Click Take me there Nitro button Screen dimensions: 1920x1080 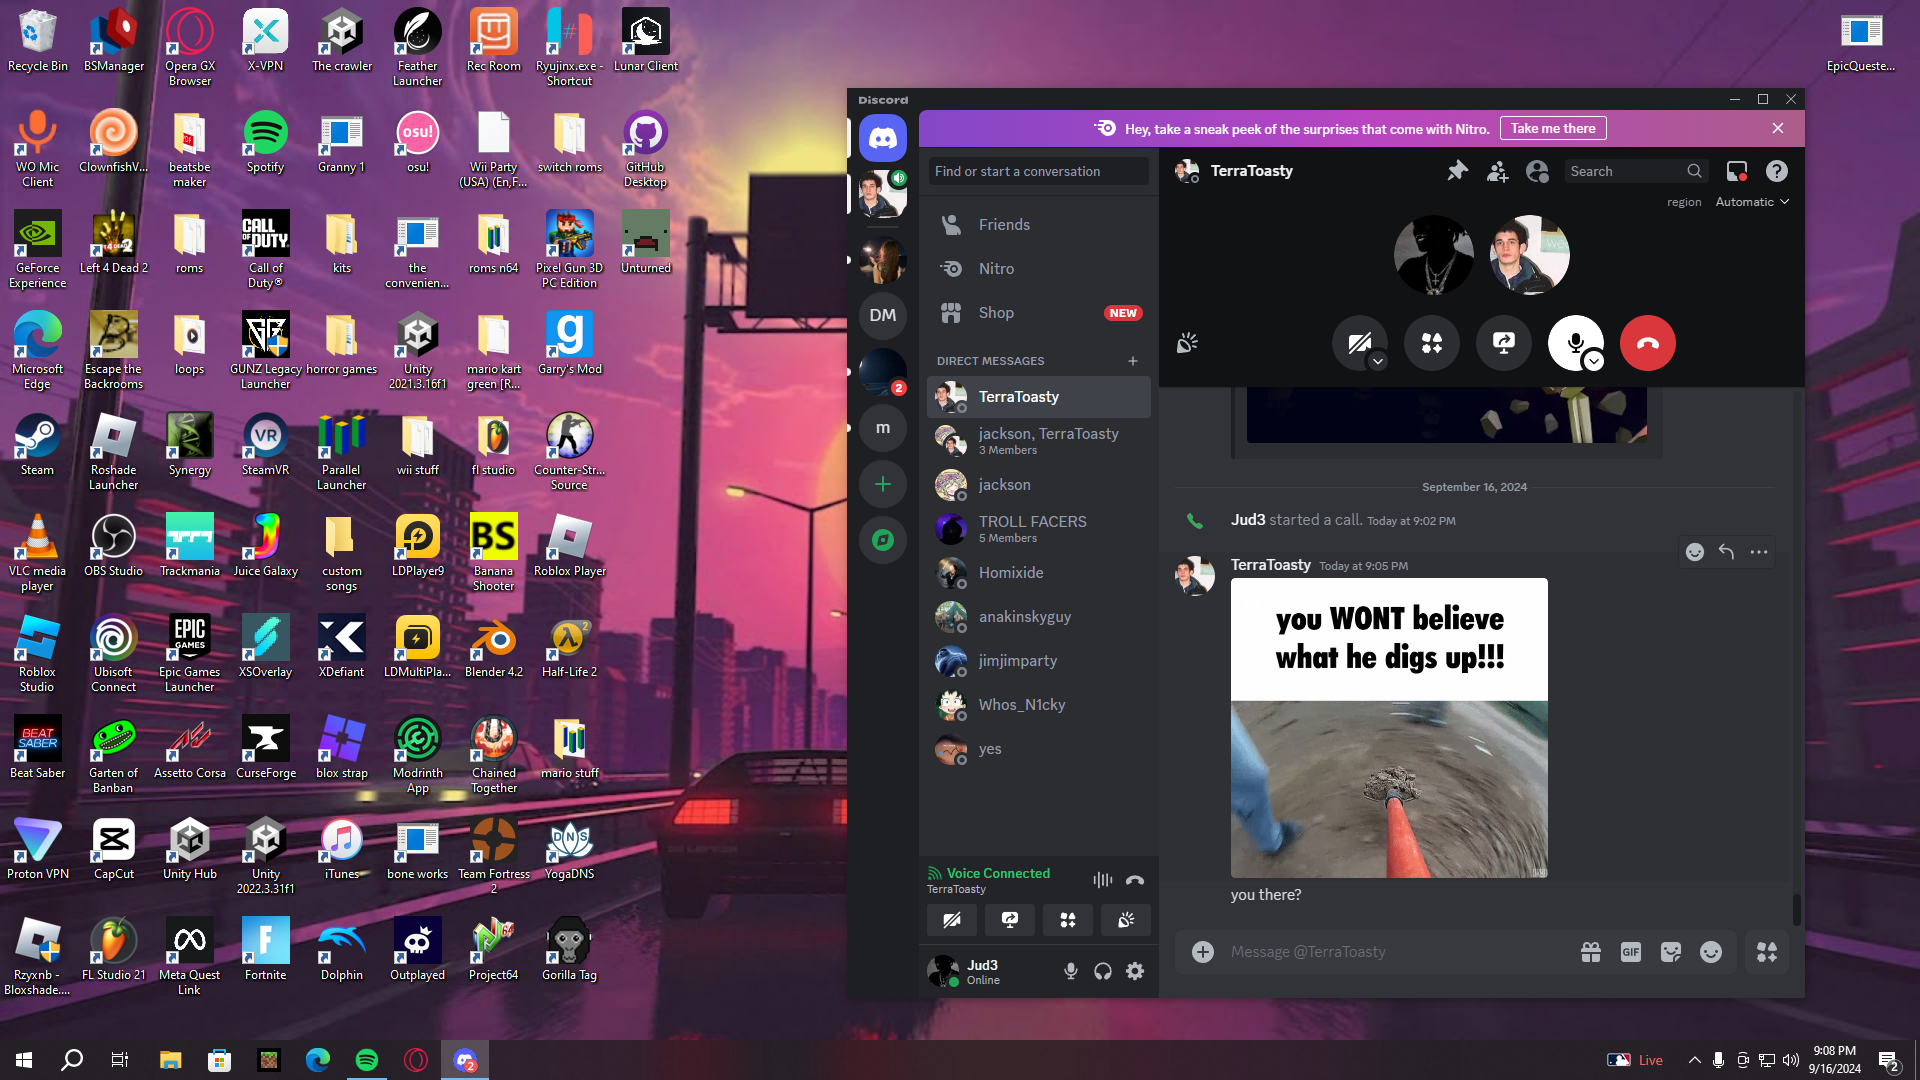[1553, 128]
